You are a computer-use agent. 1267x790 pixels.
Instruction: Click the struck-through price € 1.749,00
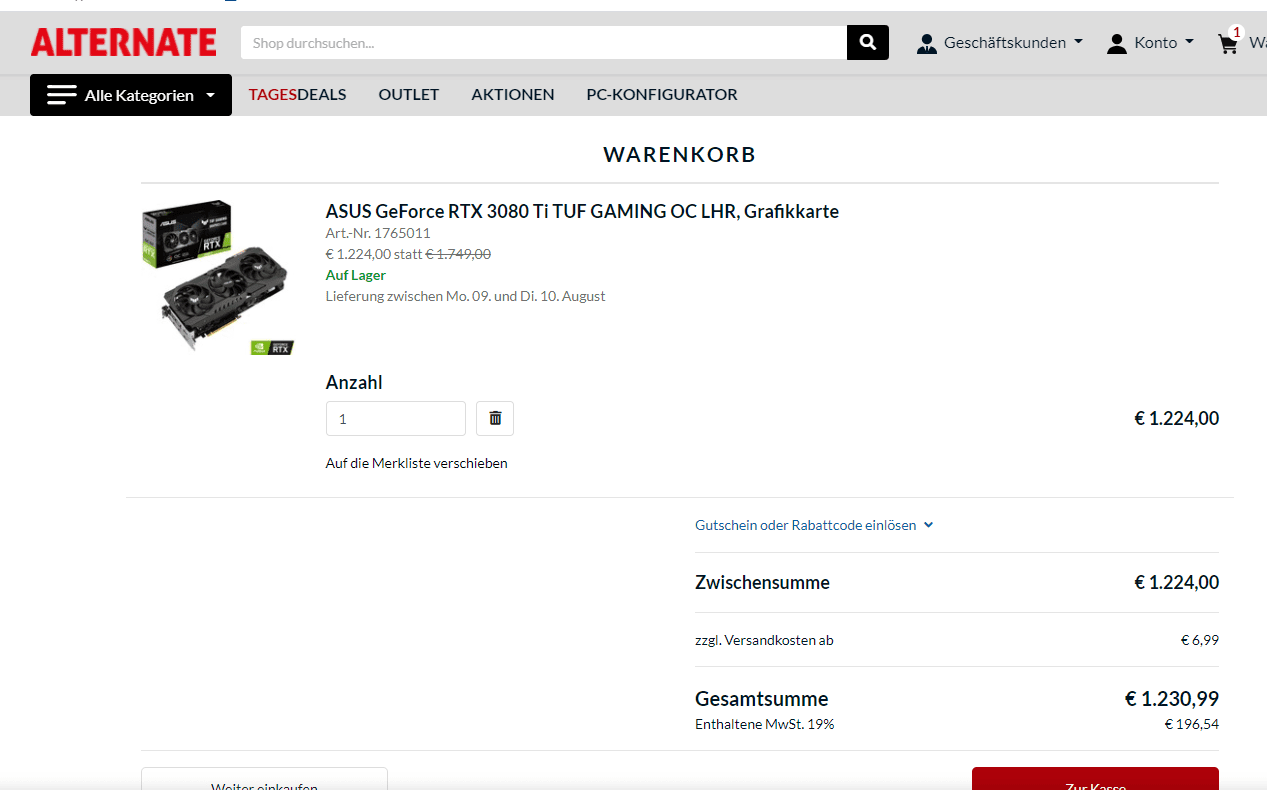click(x=459, y=254)
